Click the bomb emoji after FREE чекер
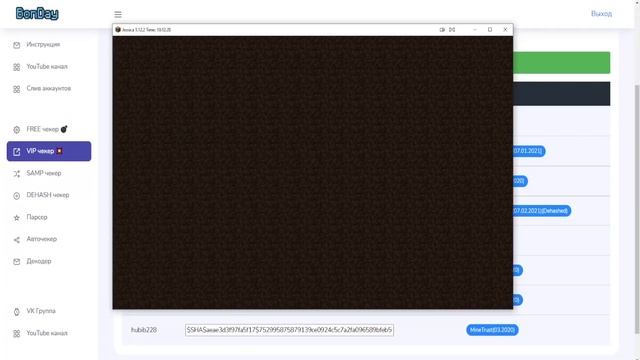Viewport: 640px width, 360px height. tap(64, 129)
